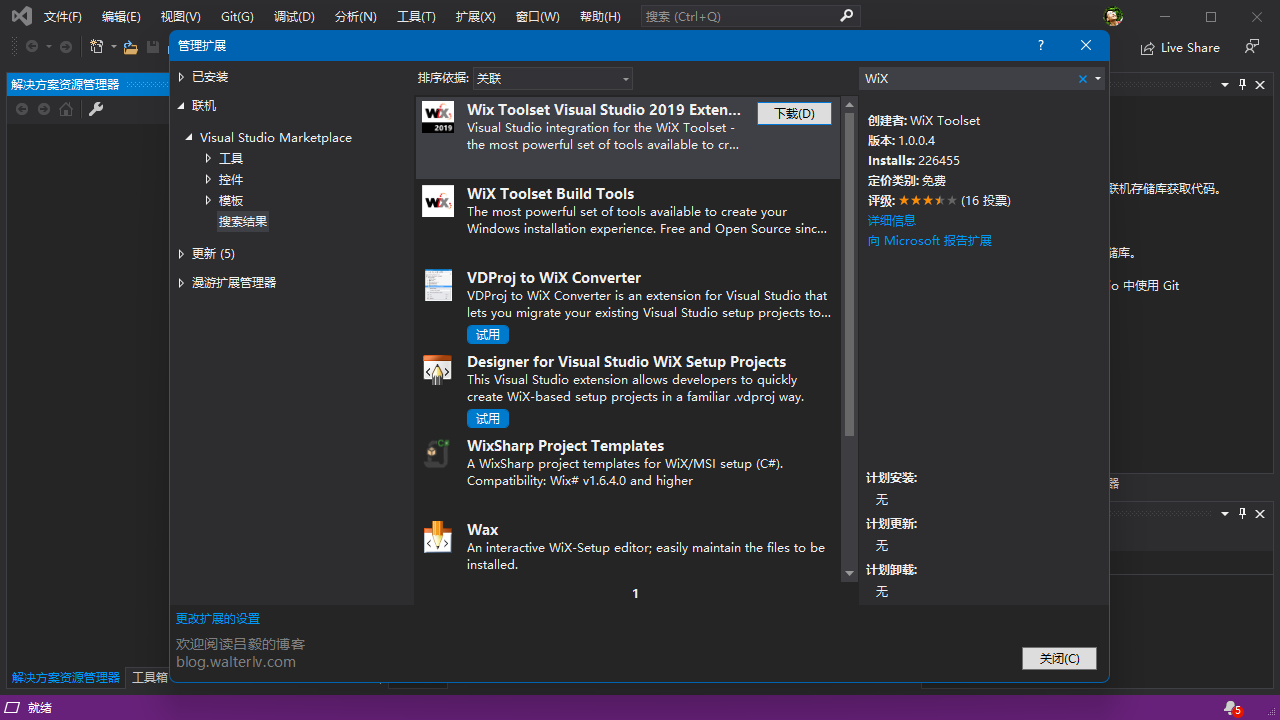
Task: Click the send feedback icon
Action: coord(1251,47)
